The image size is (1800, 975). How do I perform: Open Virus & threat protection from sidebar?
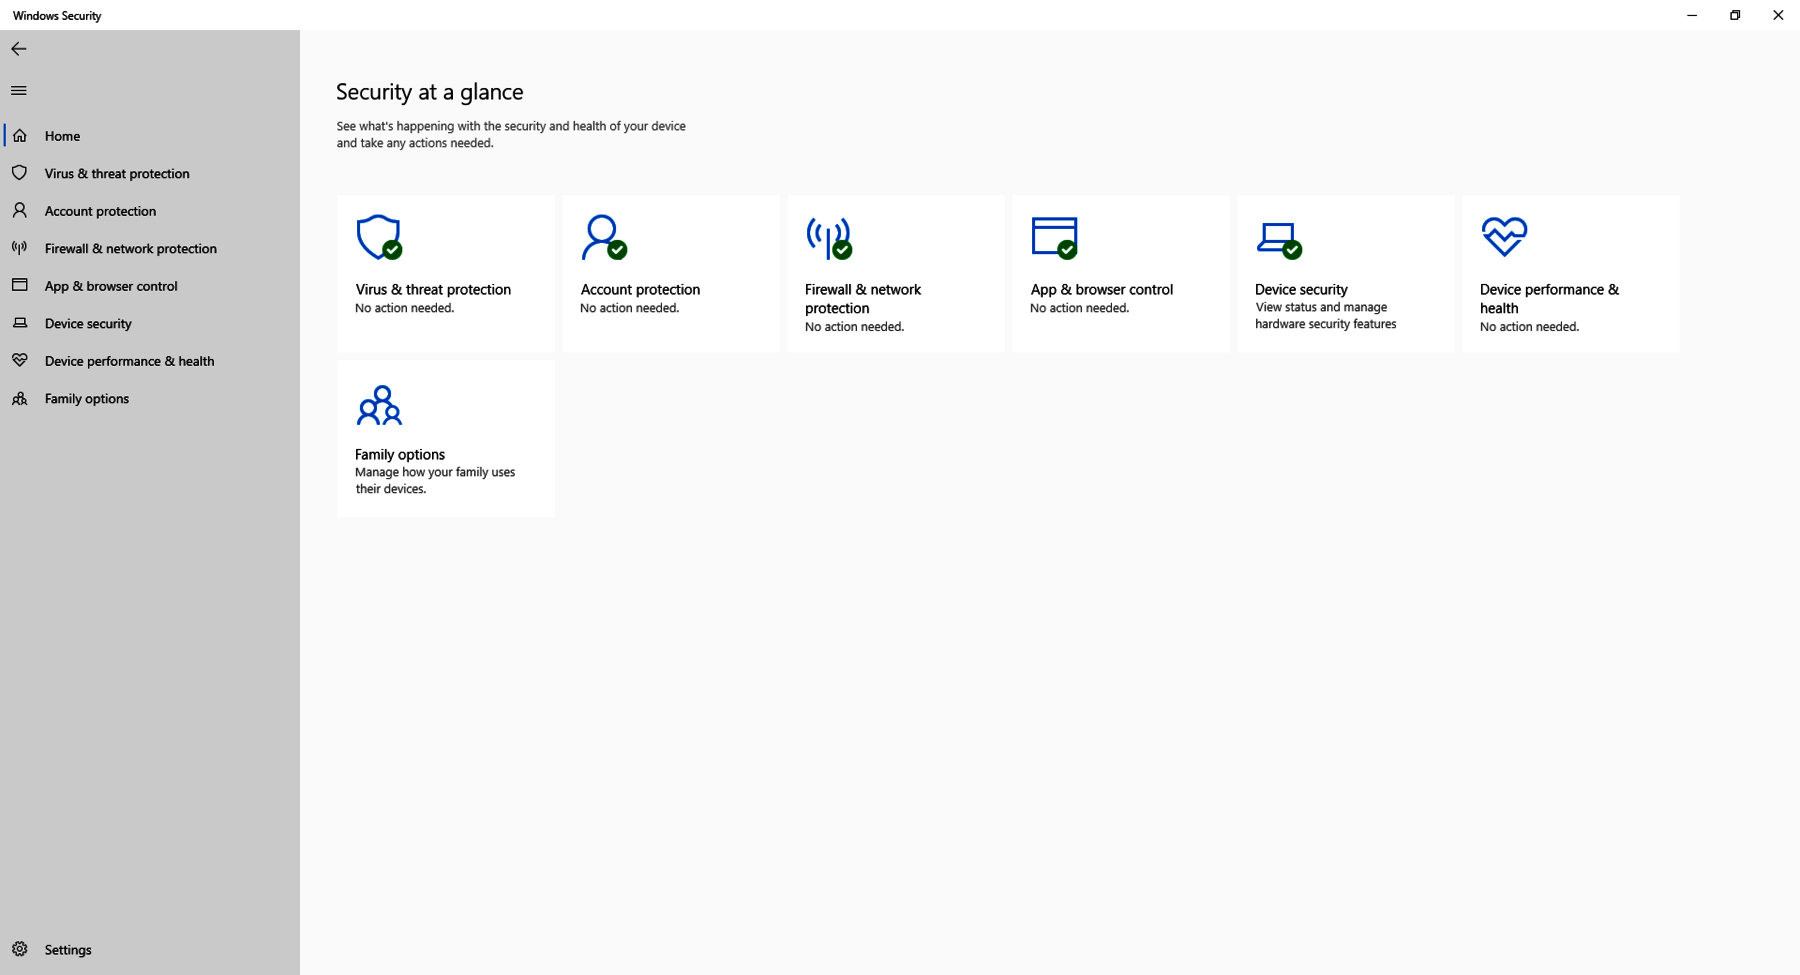[116, 174]
